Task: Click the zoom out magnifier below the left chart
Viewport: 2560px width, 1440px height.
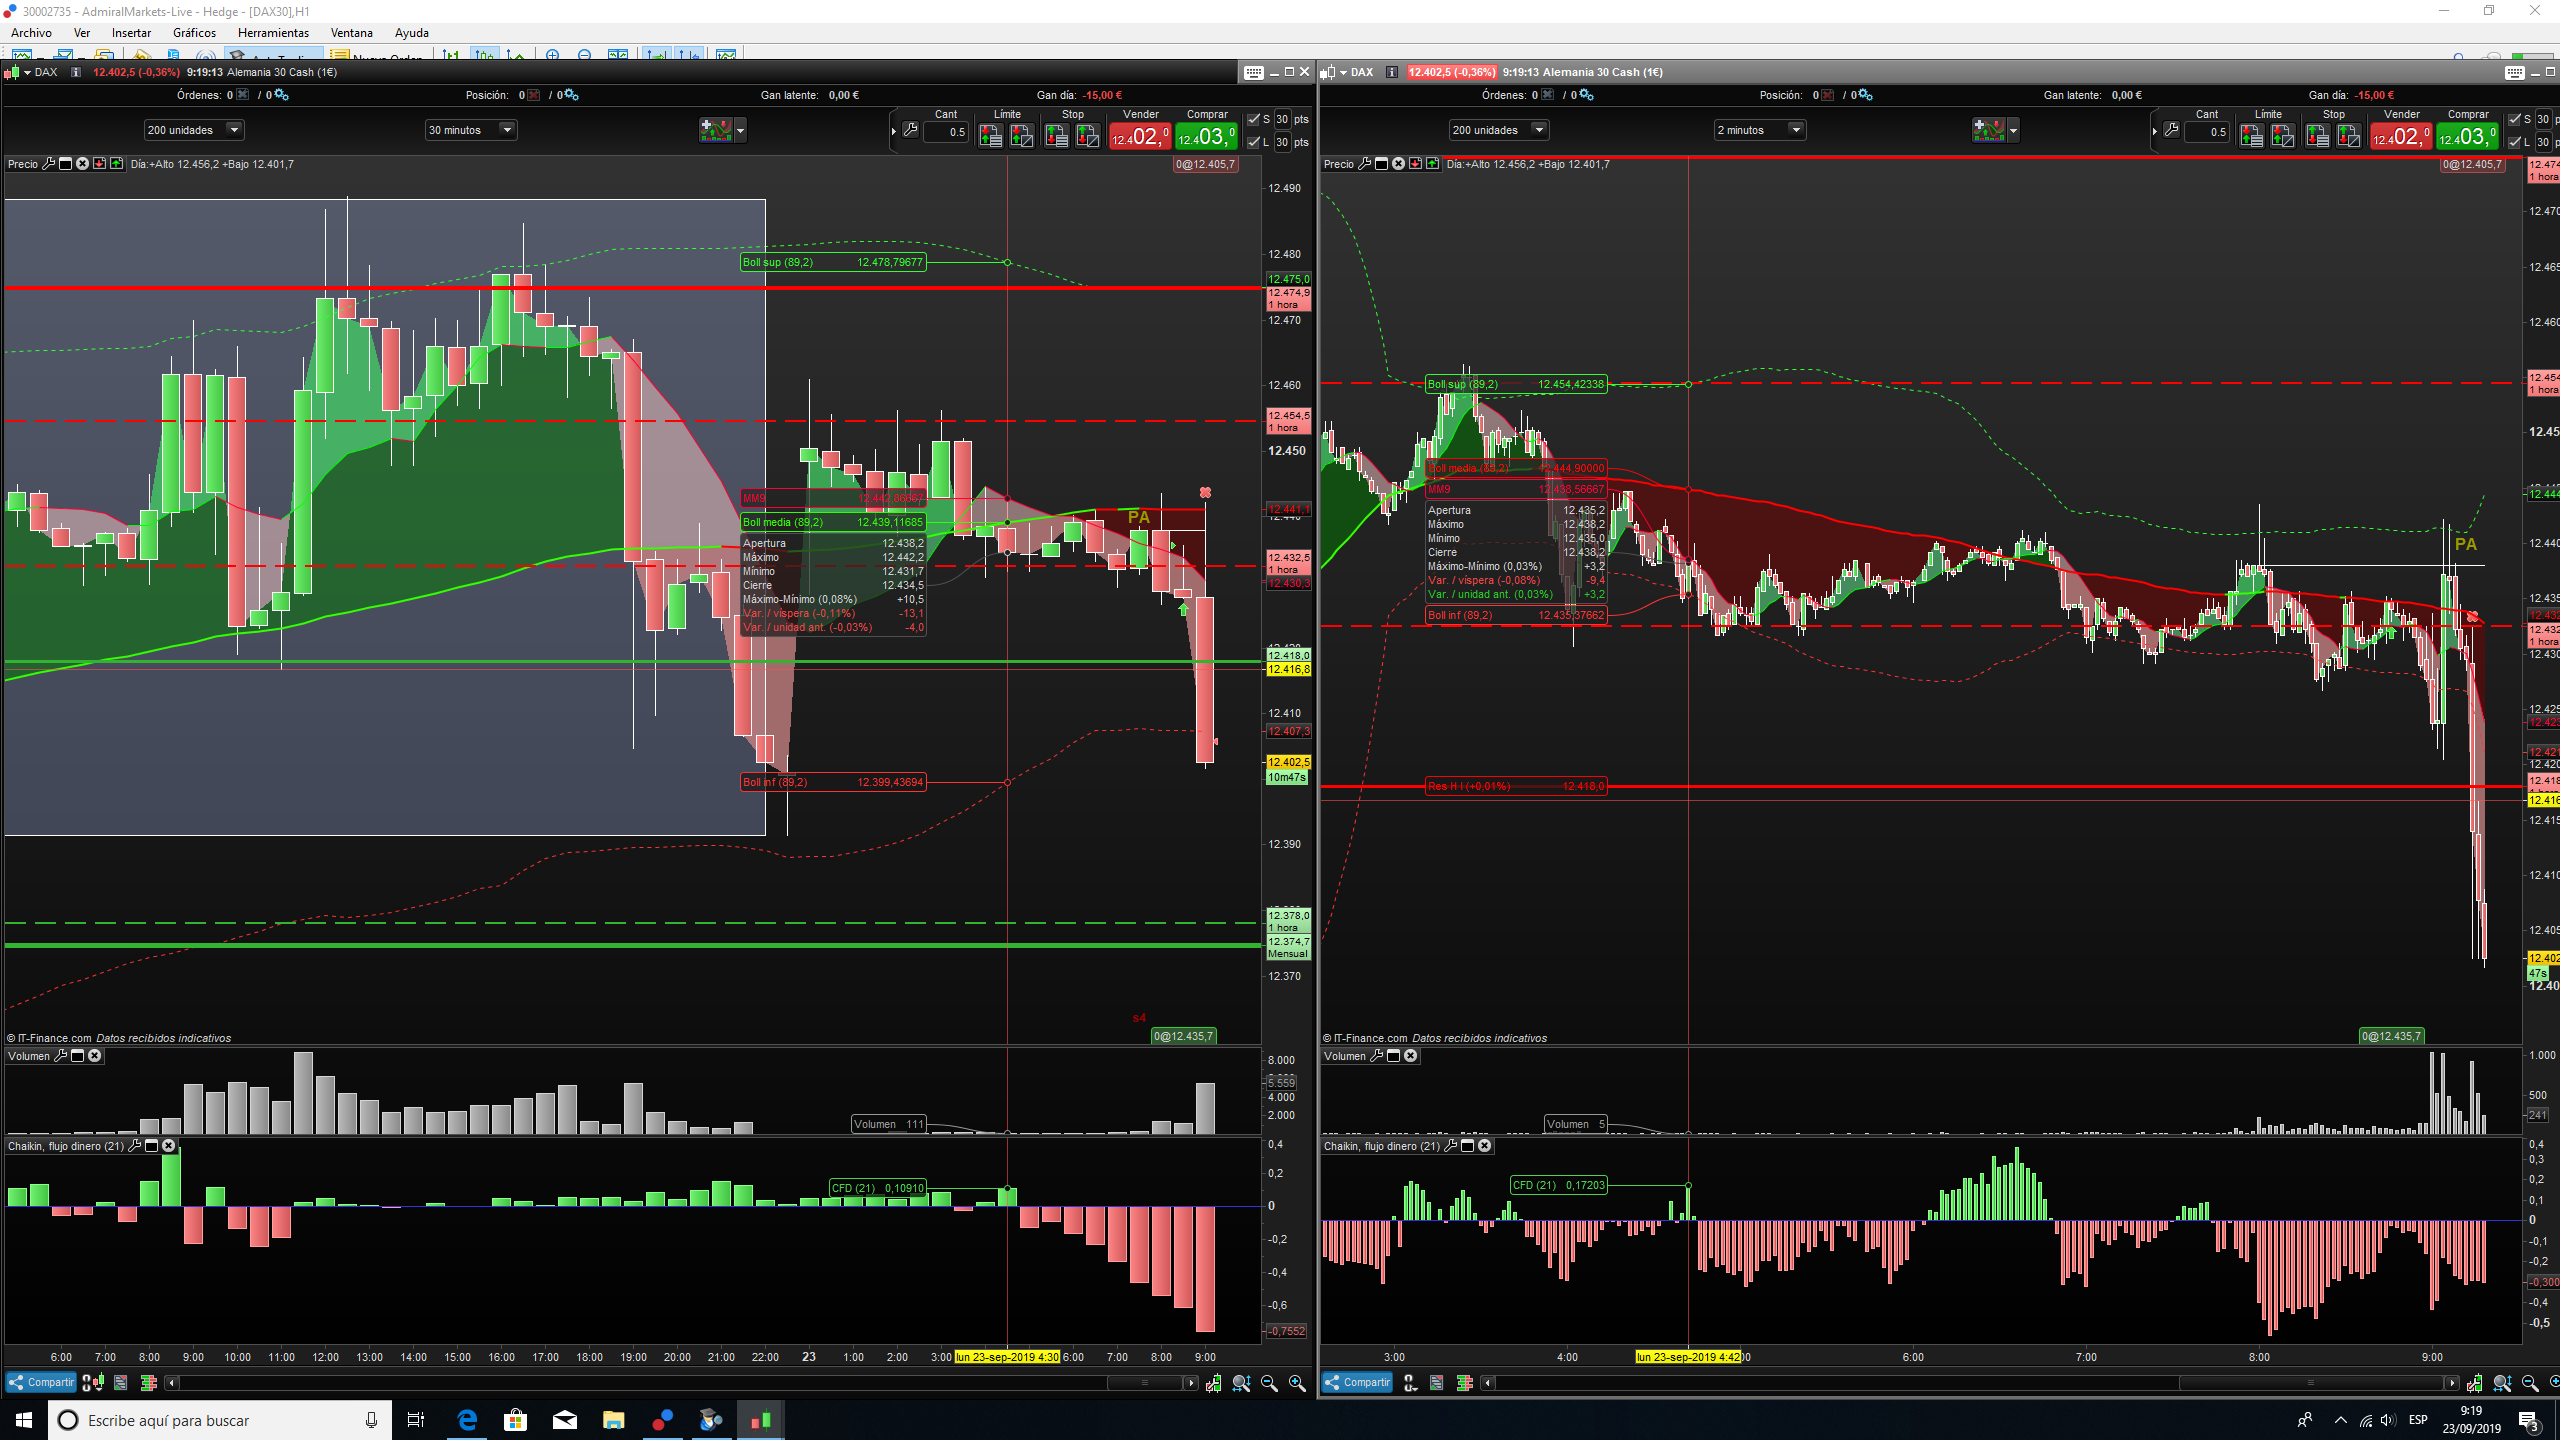Action: pos(1269,1383)
